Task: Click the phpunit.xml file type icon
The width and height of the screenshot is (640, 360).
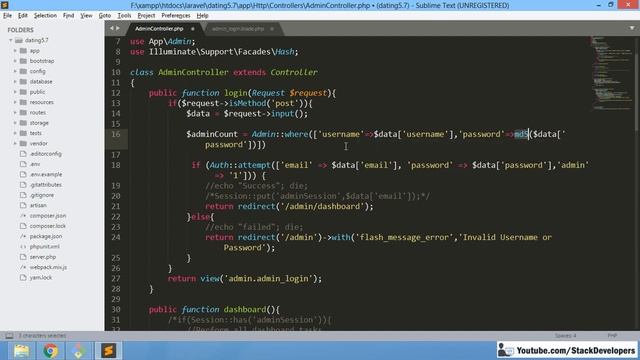Action: tap(23, 247)
